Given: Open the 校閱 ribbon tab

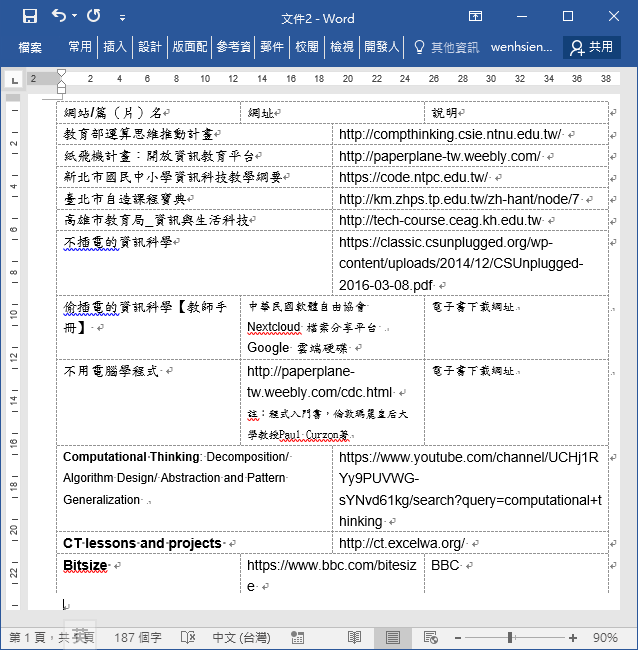Looking at the screenshot, I should click(x=307, y=46).
